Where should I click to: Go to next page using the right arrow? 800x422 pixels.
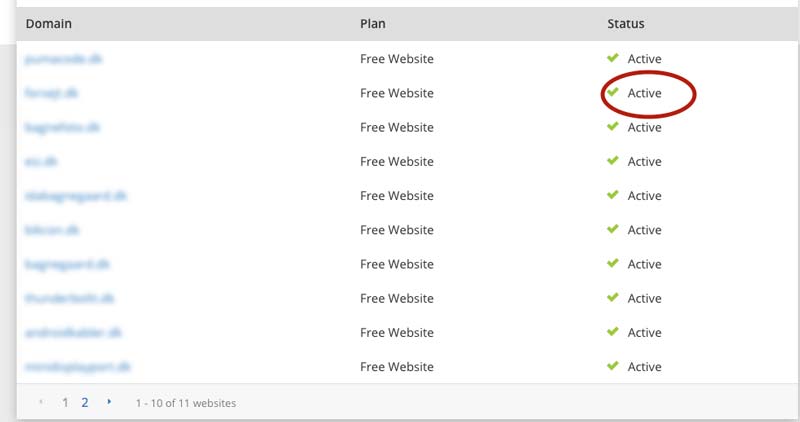(109, 402)
